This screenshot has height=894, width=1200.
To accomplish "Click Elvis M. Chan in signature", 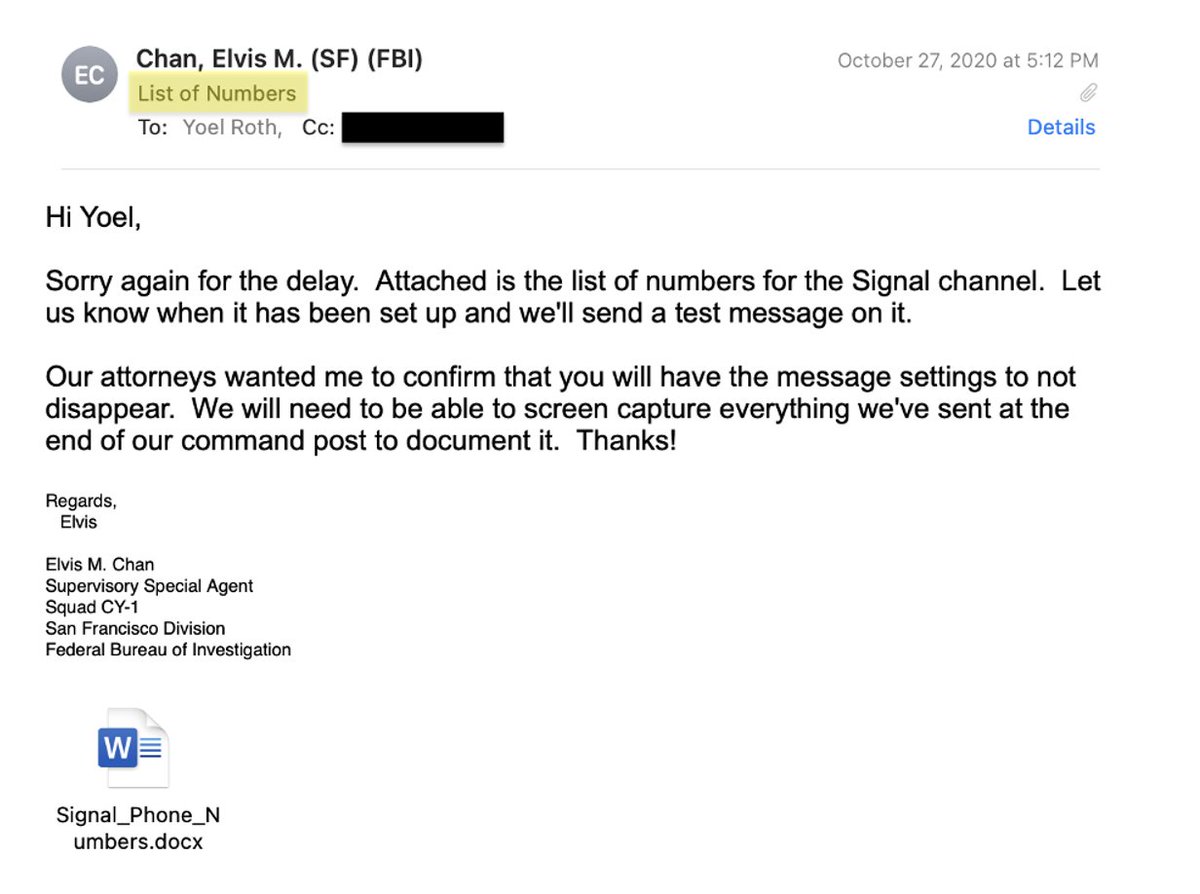I will tap(100, 565).
